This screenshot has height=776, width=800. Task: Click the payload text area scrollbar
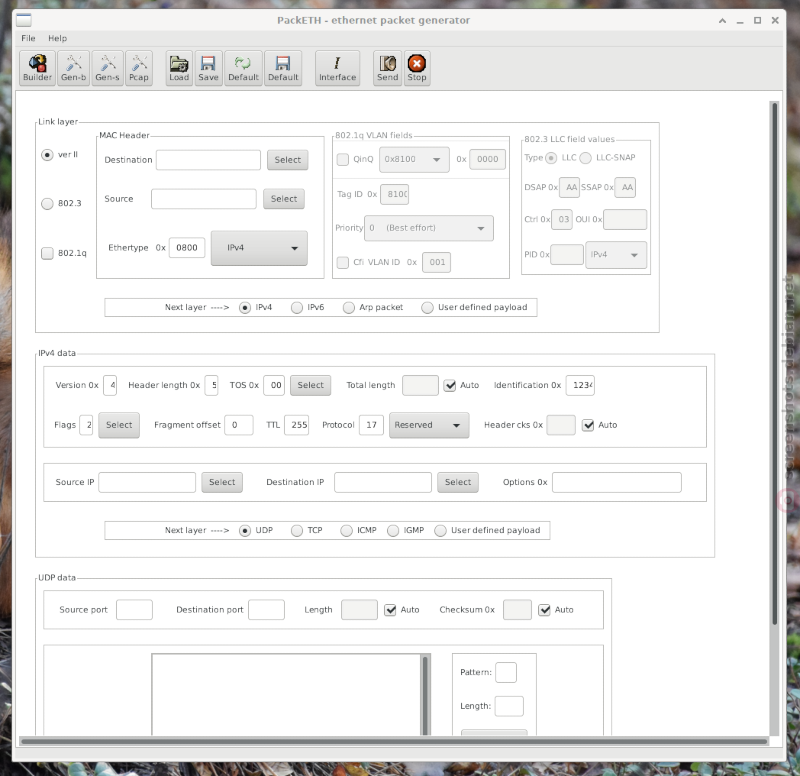[x=426, y=695]
